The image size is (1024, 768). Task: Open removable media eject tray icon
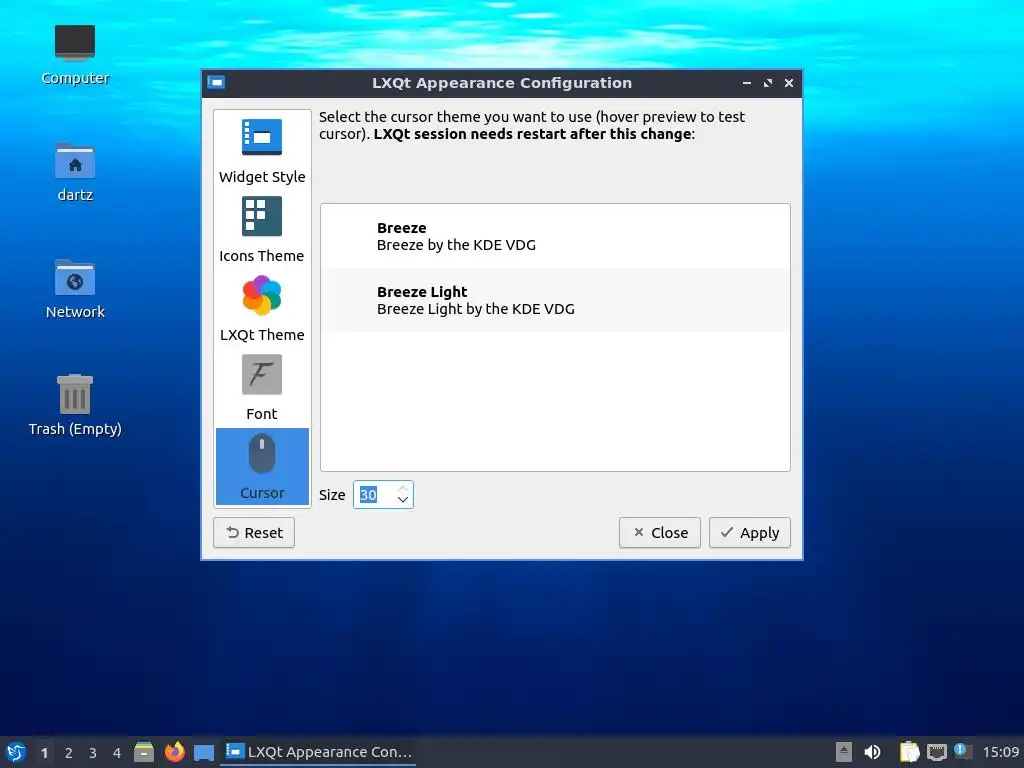coord(844,752)
